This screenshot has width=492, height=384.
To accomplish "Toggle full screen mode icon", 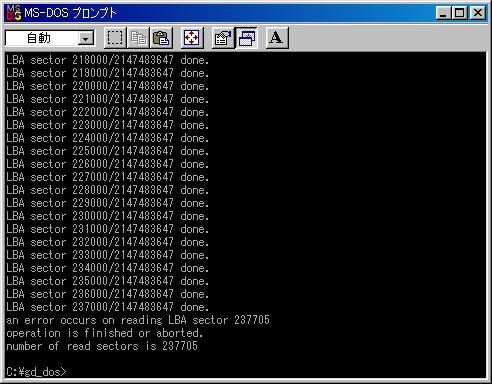I will (x=192, y=38).
